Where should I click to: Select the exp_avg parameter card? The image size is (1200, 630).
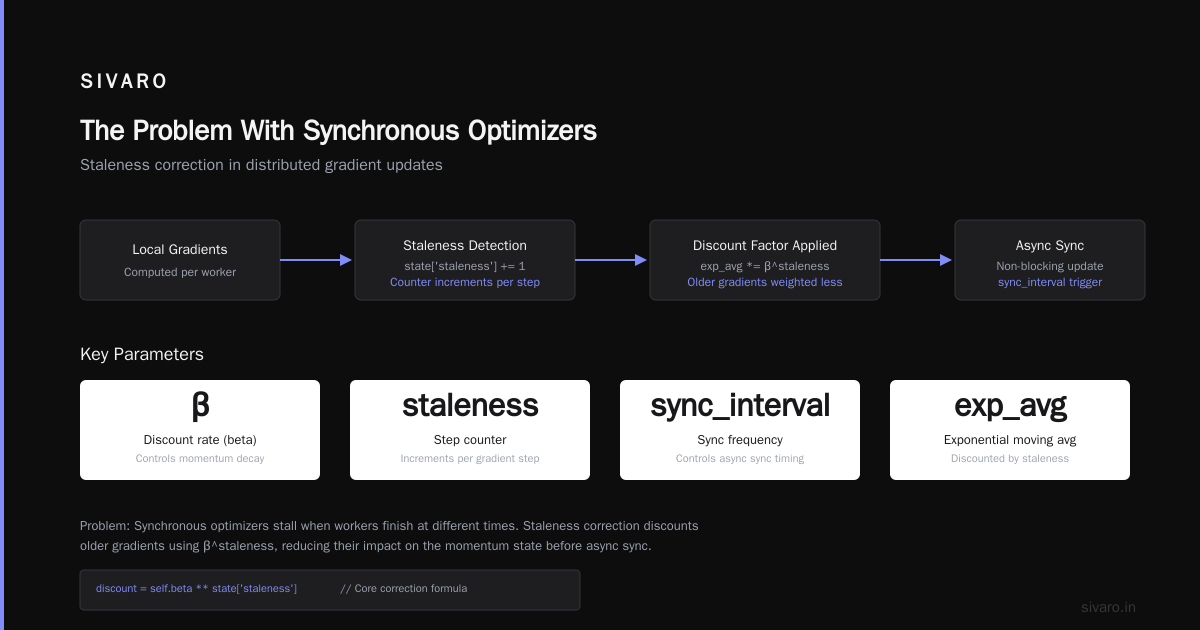1010,430
